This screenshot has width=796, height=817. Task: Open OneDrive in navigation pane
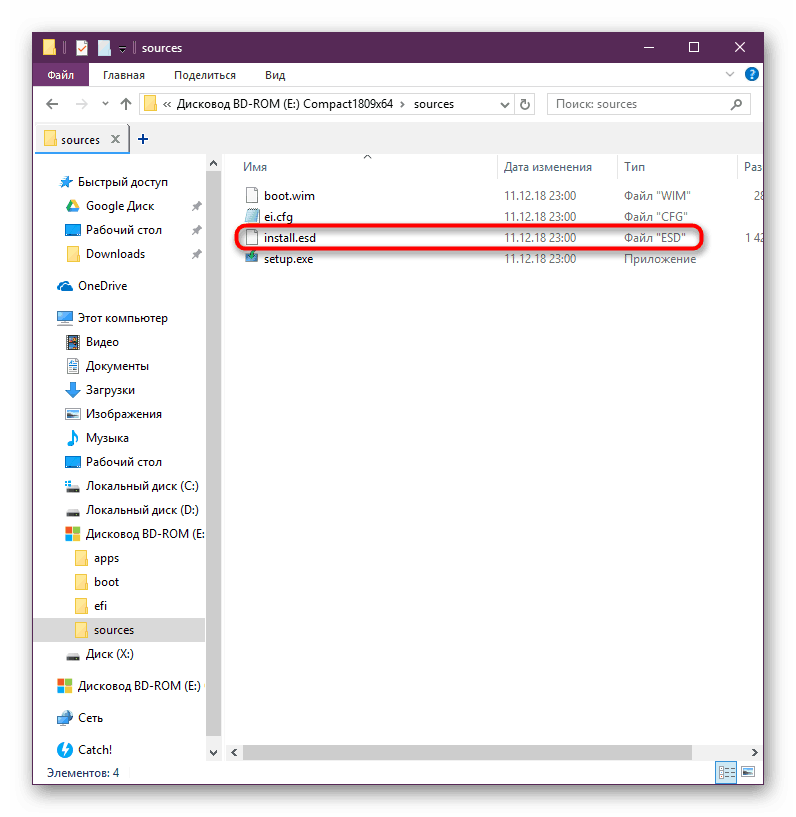[x=102, y=286]
